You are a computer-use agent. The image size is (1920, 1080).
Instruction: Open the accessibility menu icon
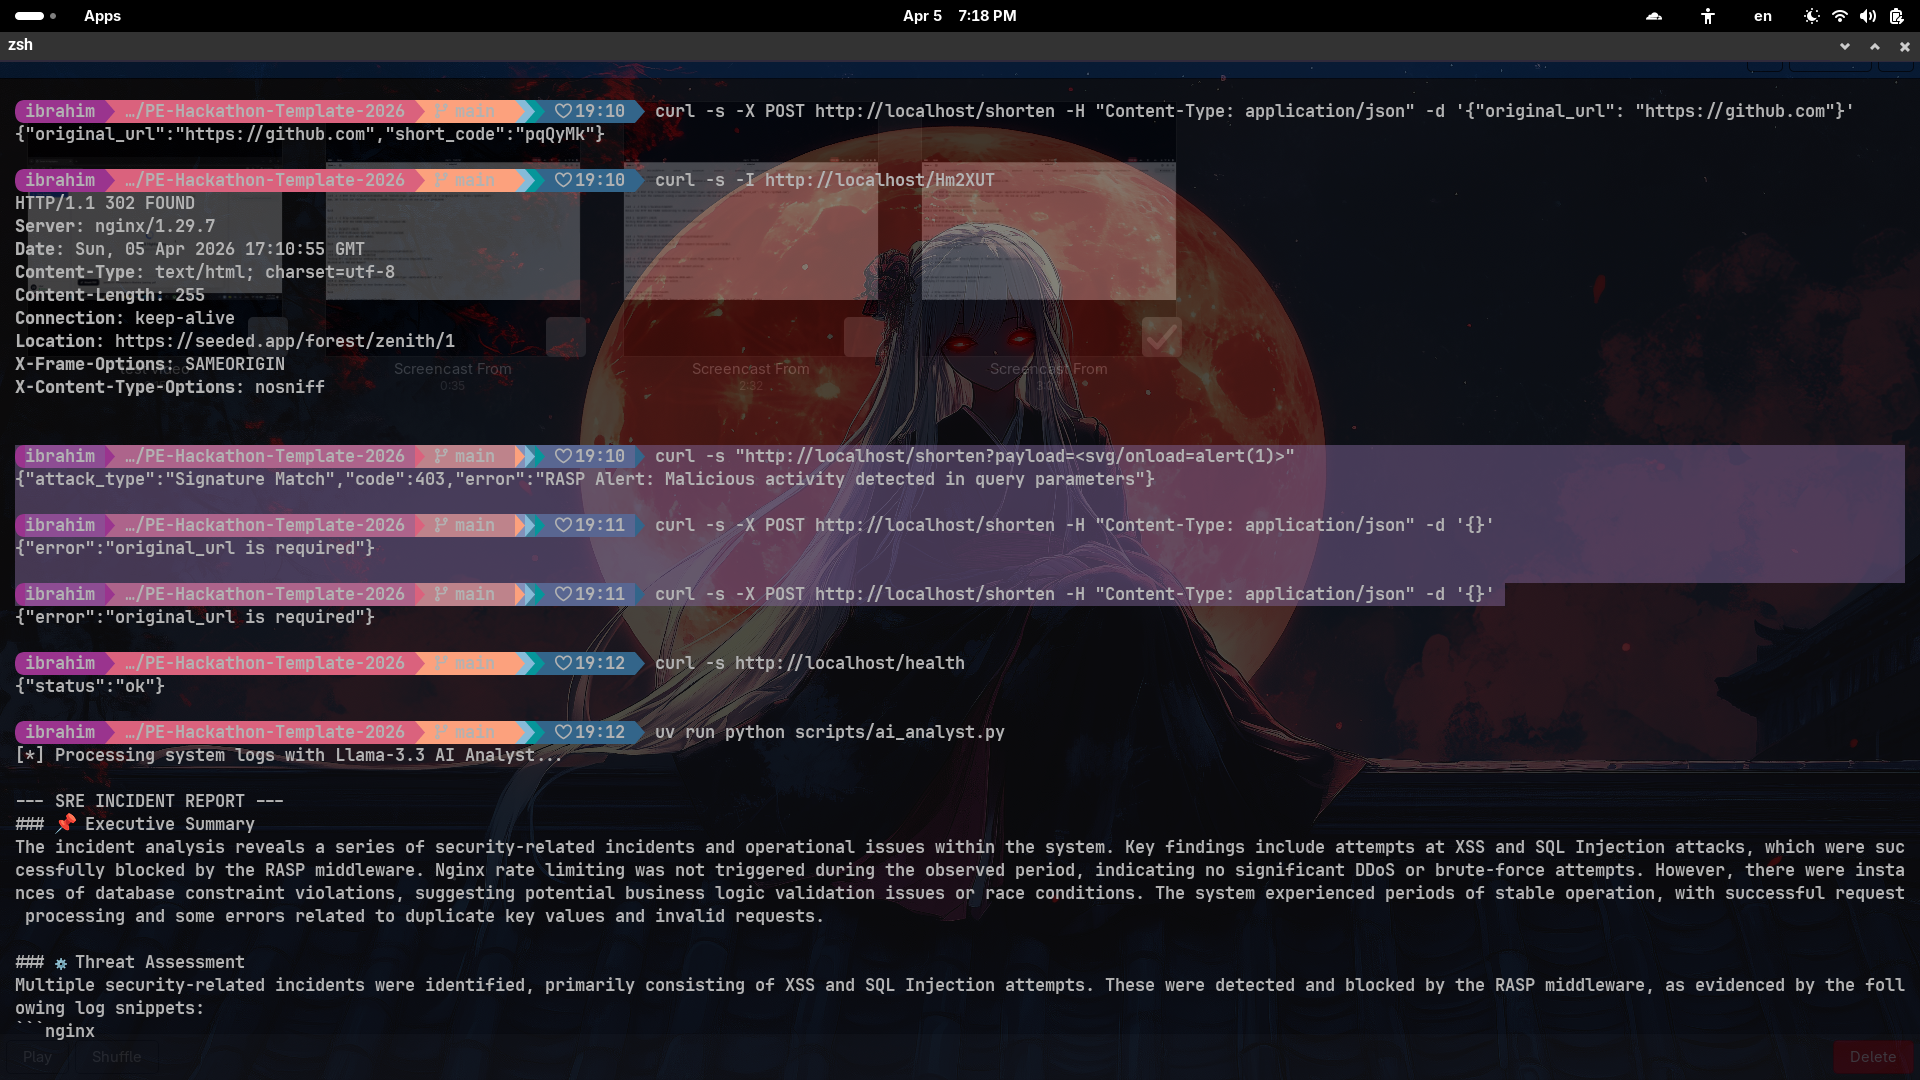coord(1708,16)
